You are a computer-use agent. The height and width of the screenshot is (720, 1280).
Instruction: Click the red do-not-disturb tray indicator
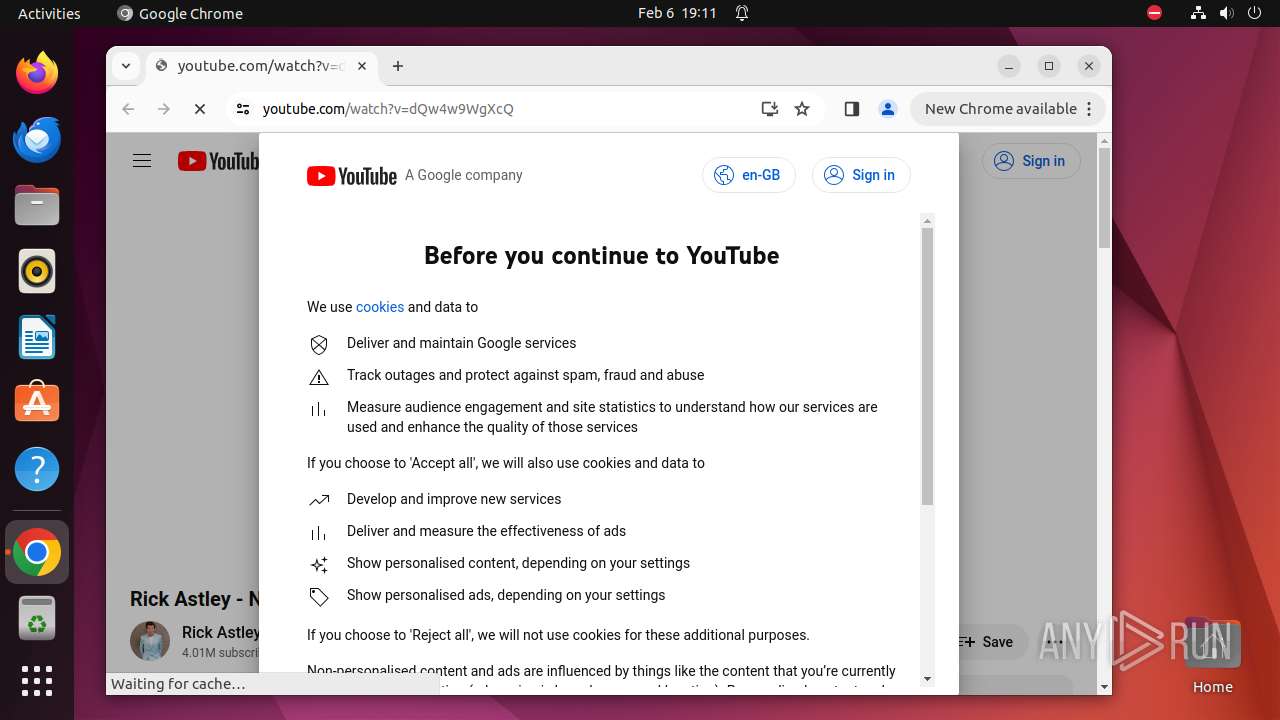tap(1155, 13)
